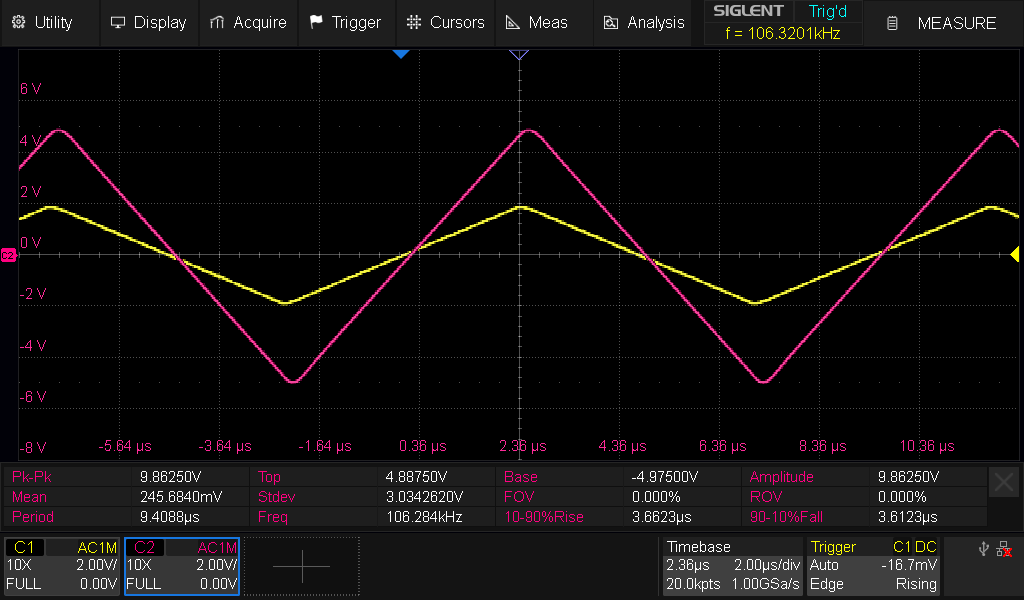The height and width of the screenshot is (600, 1024).
Task: Open the C1 channel settings box
Action: coord(62,565)
